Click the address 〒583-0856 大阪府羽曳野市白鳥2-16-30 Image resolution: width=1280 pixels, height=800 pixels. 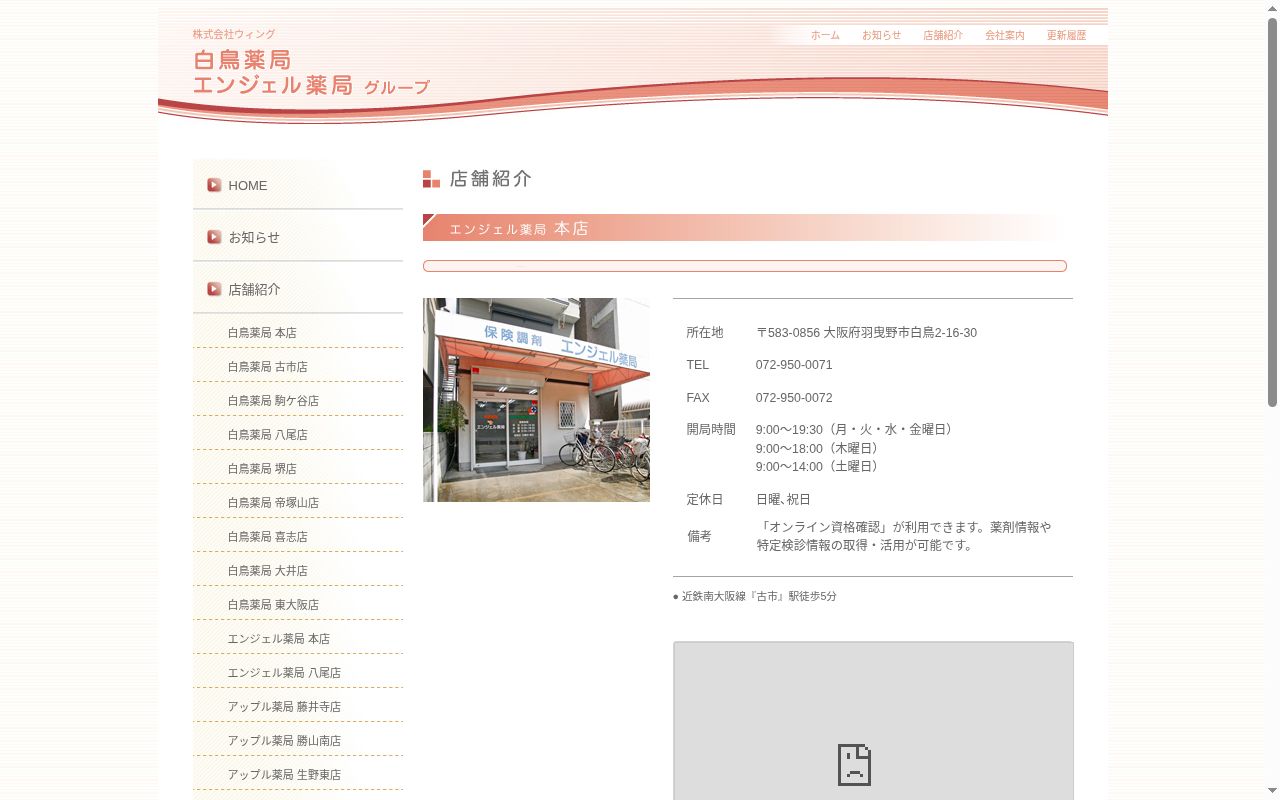pos(866,333)
